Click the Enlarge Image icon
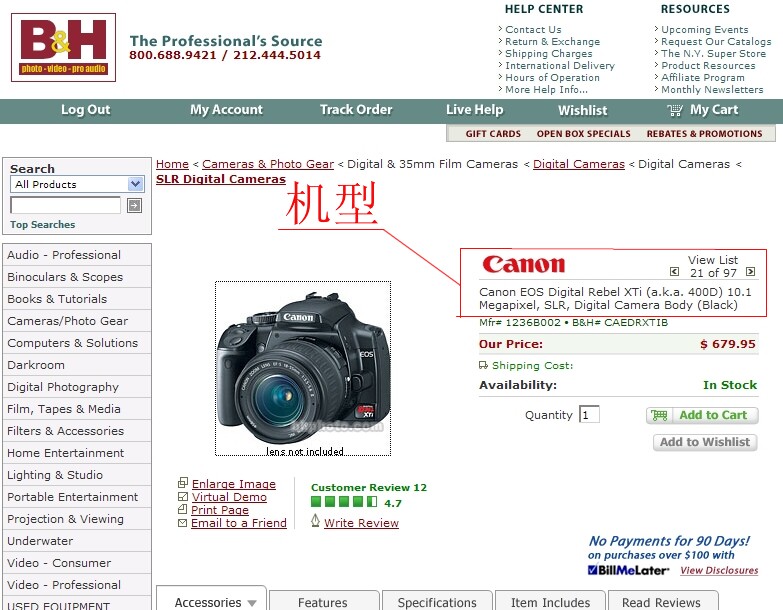Image resolution: width=783 pixels, height=610 pixels. (182, 484)
